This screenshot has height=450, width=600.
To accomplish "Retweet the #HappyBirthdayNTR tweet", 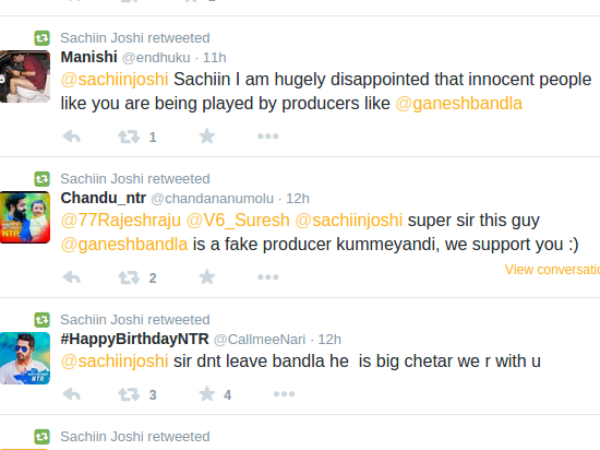I will point(129,395).
